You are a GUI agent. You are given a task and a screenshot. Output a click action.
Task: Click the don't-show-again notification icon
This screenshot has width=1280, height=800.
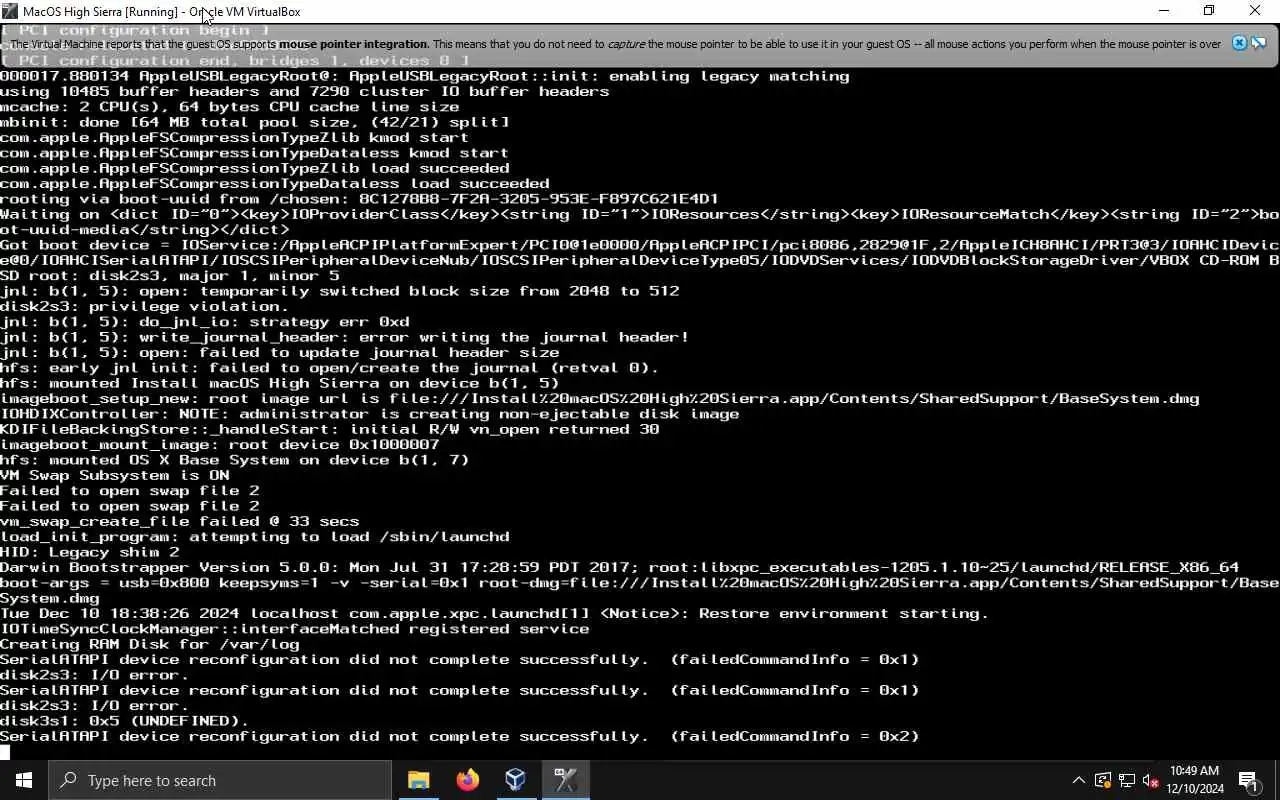click(x=1259, y=43)
